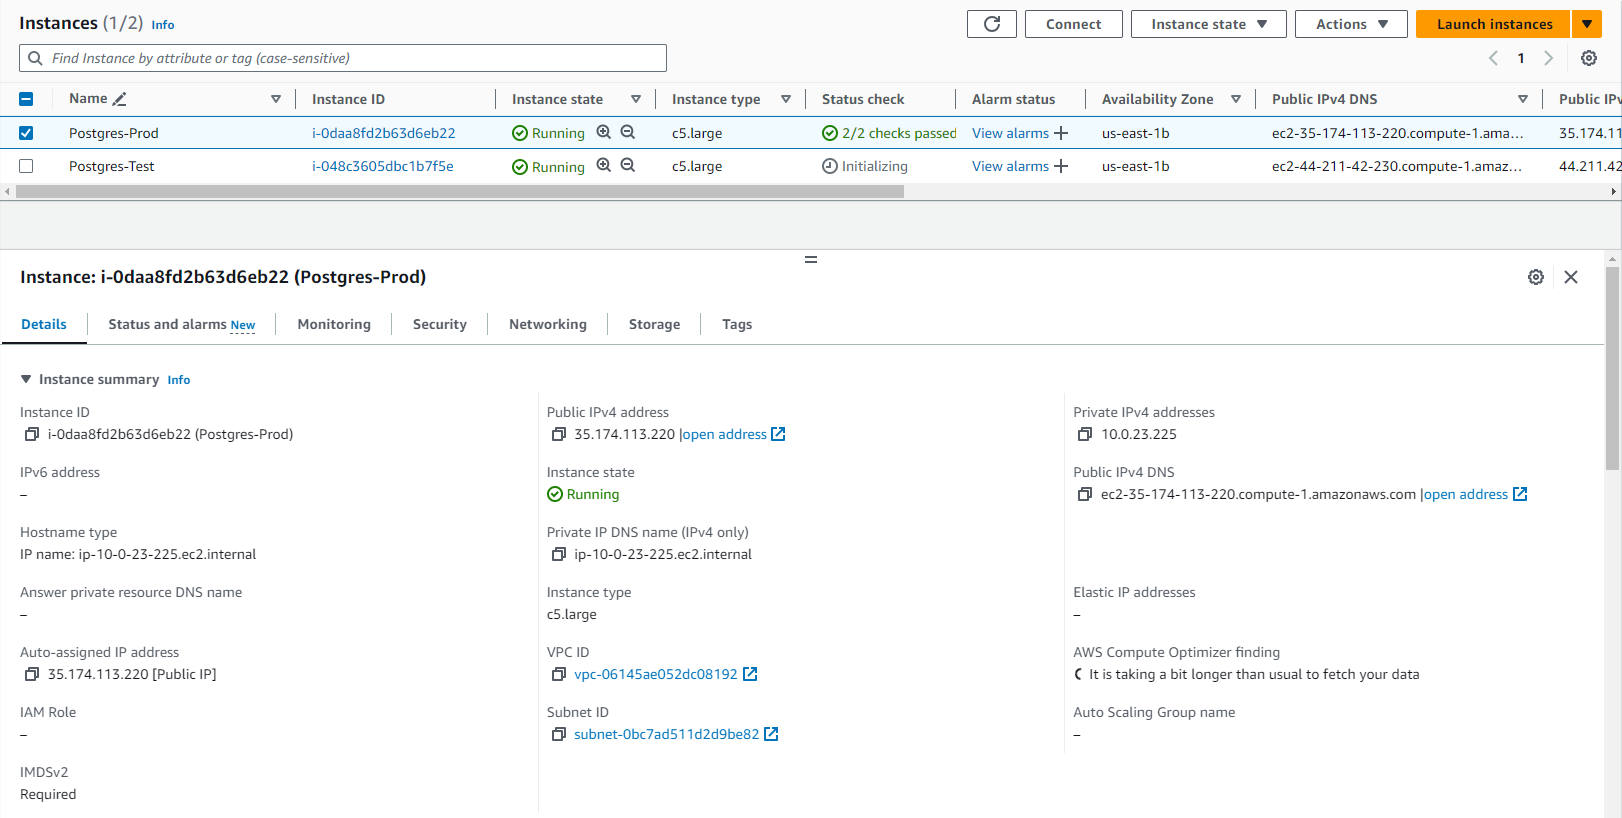1622x818 pixels.
Task: Collapse the Instance summary section
Action: pyautogui.click(x=26, y=379)
